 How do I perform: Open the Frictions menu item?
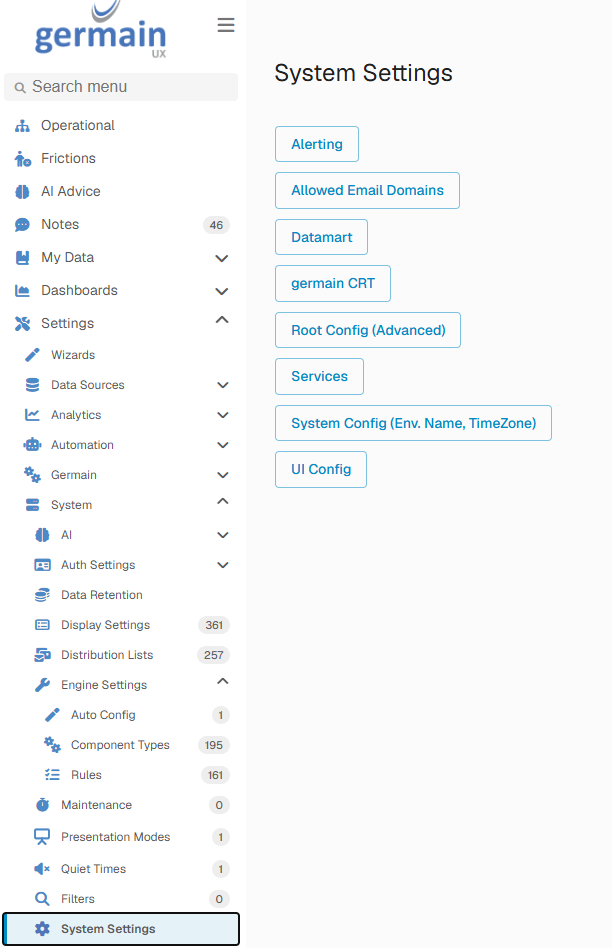click(121, 158)
